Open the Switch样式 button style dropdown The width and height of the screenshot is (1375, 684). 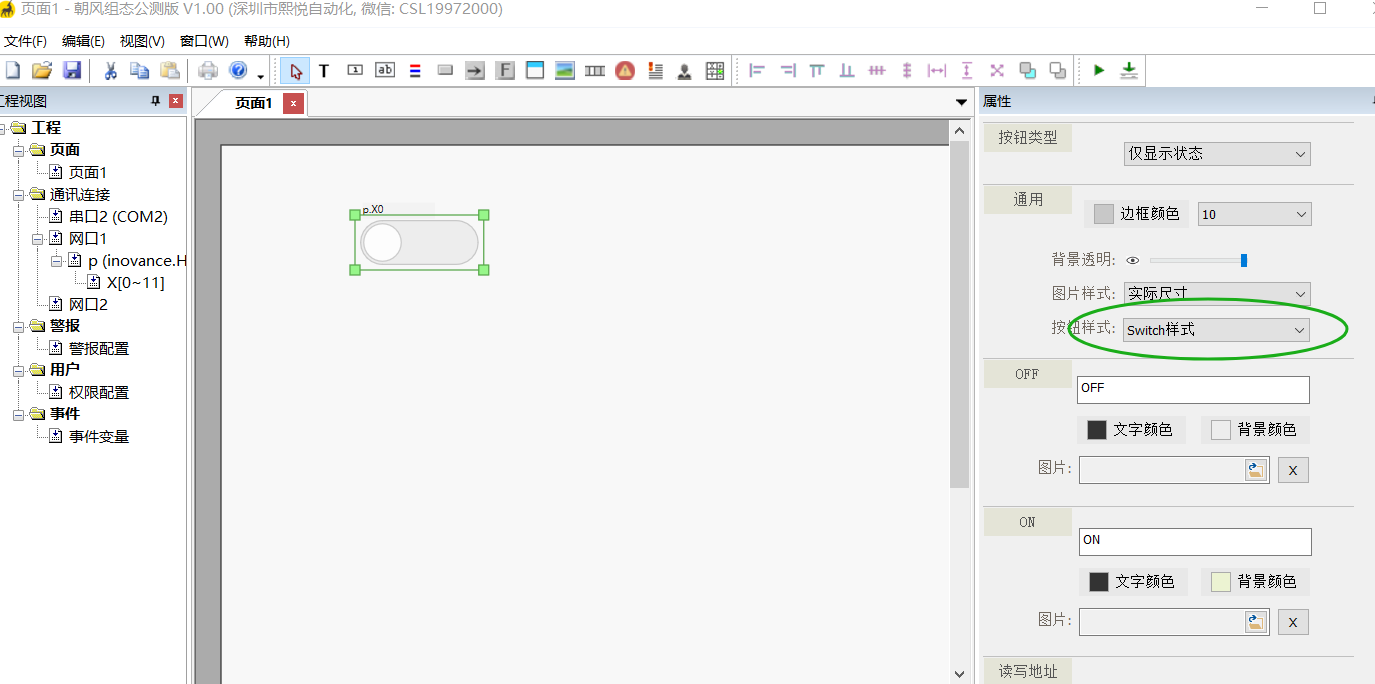coord(1217,330)
